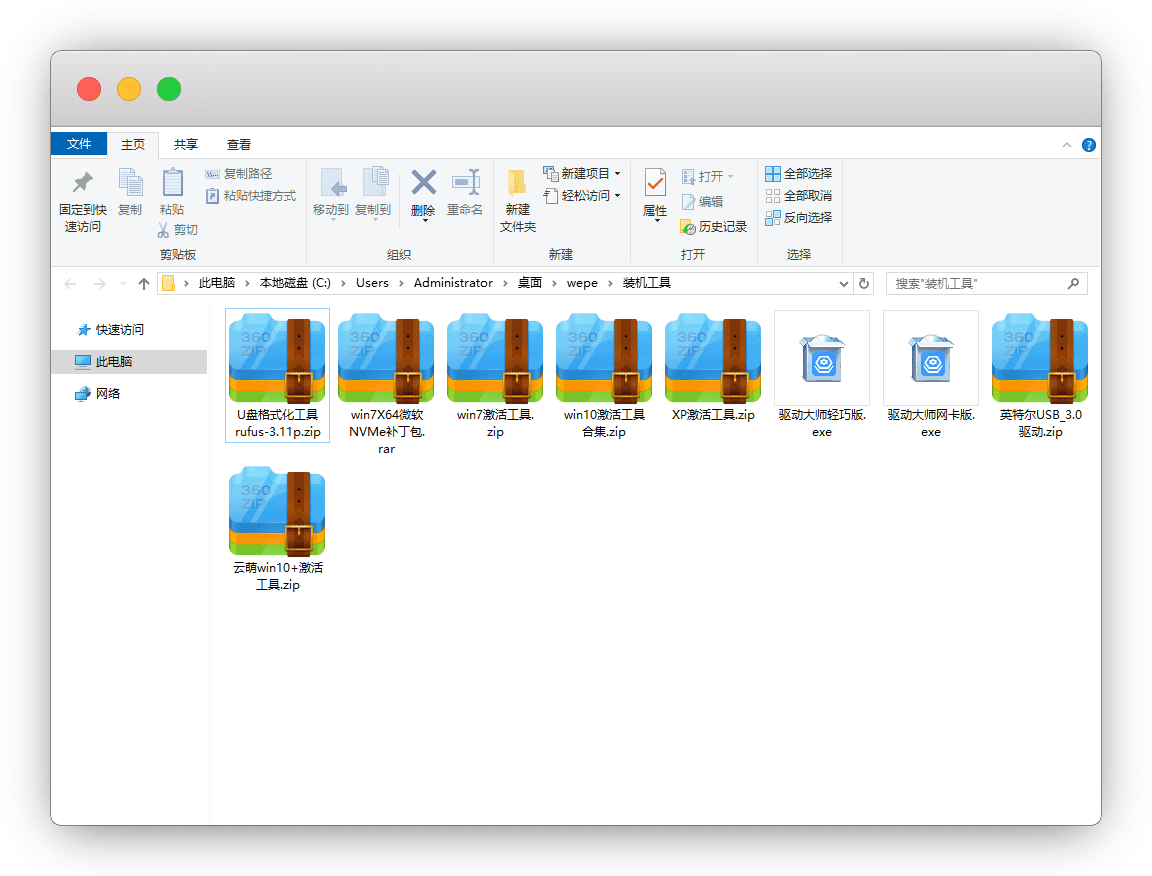The height and width of the screenshot is (876, 1152).
Task: Click the Up directory arrow icon
Action: [144, 284]
